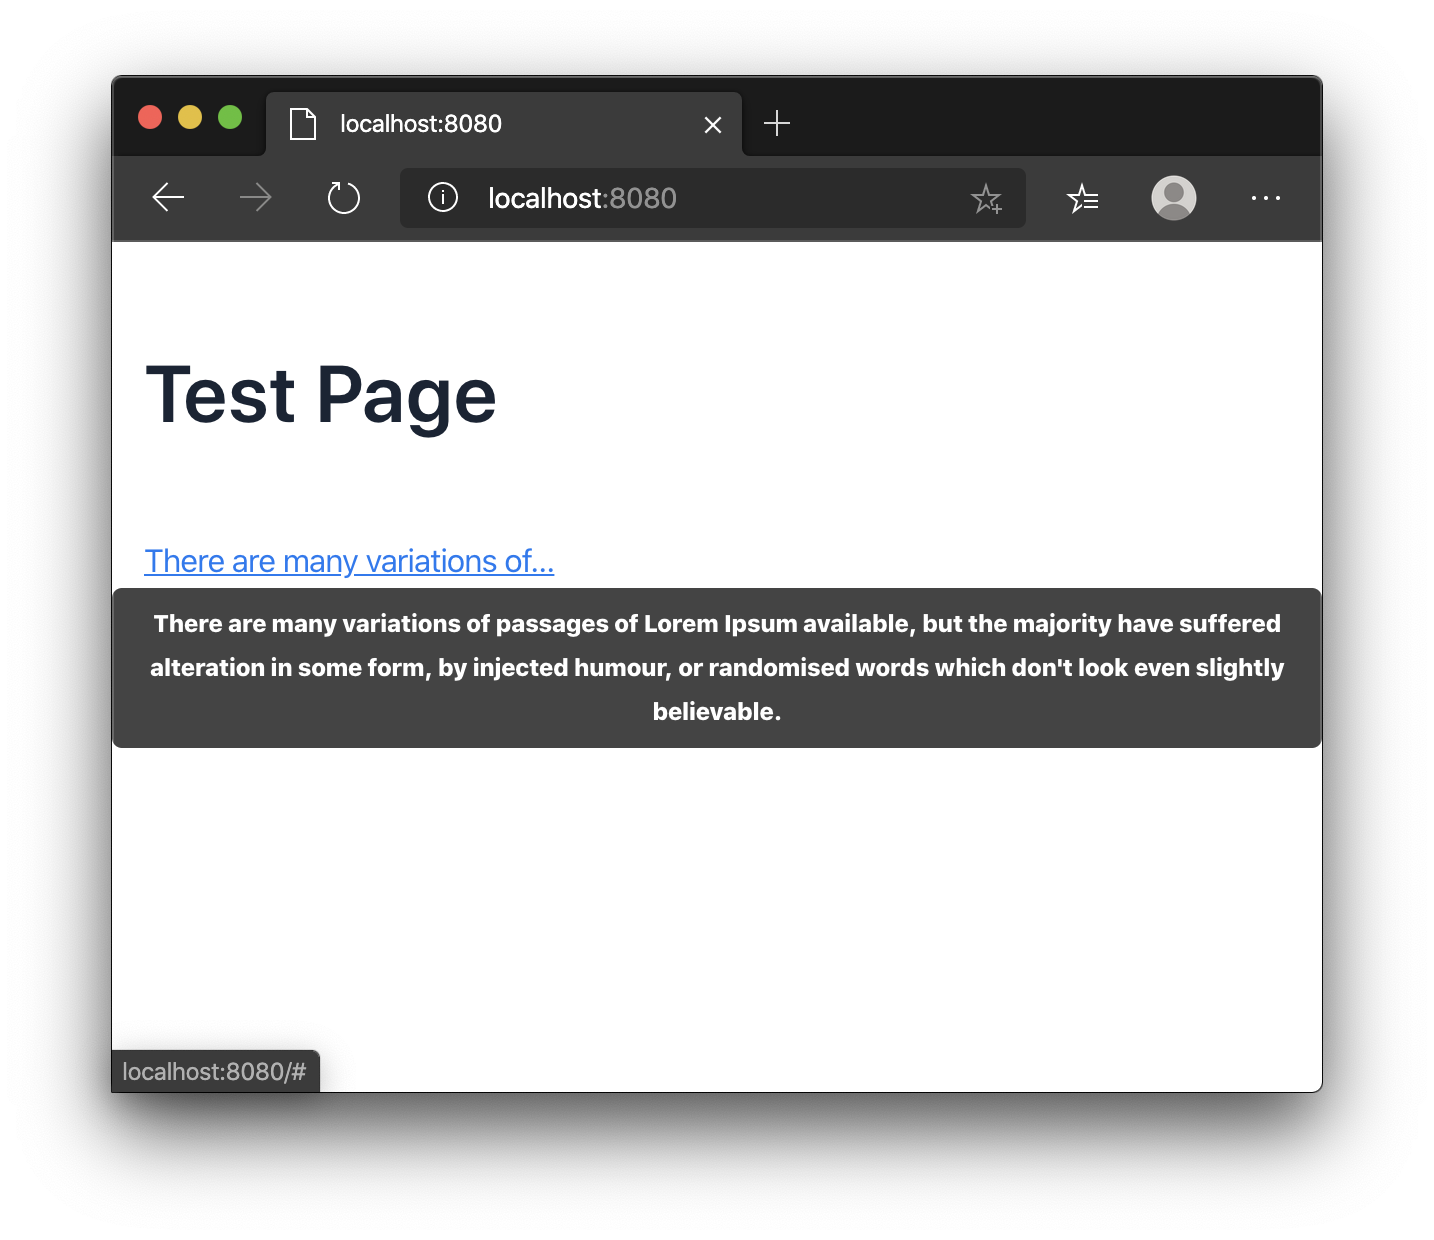Click the 'Test Page' heading

coord(321,396)
